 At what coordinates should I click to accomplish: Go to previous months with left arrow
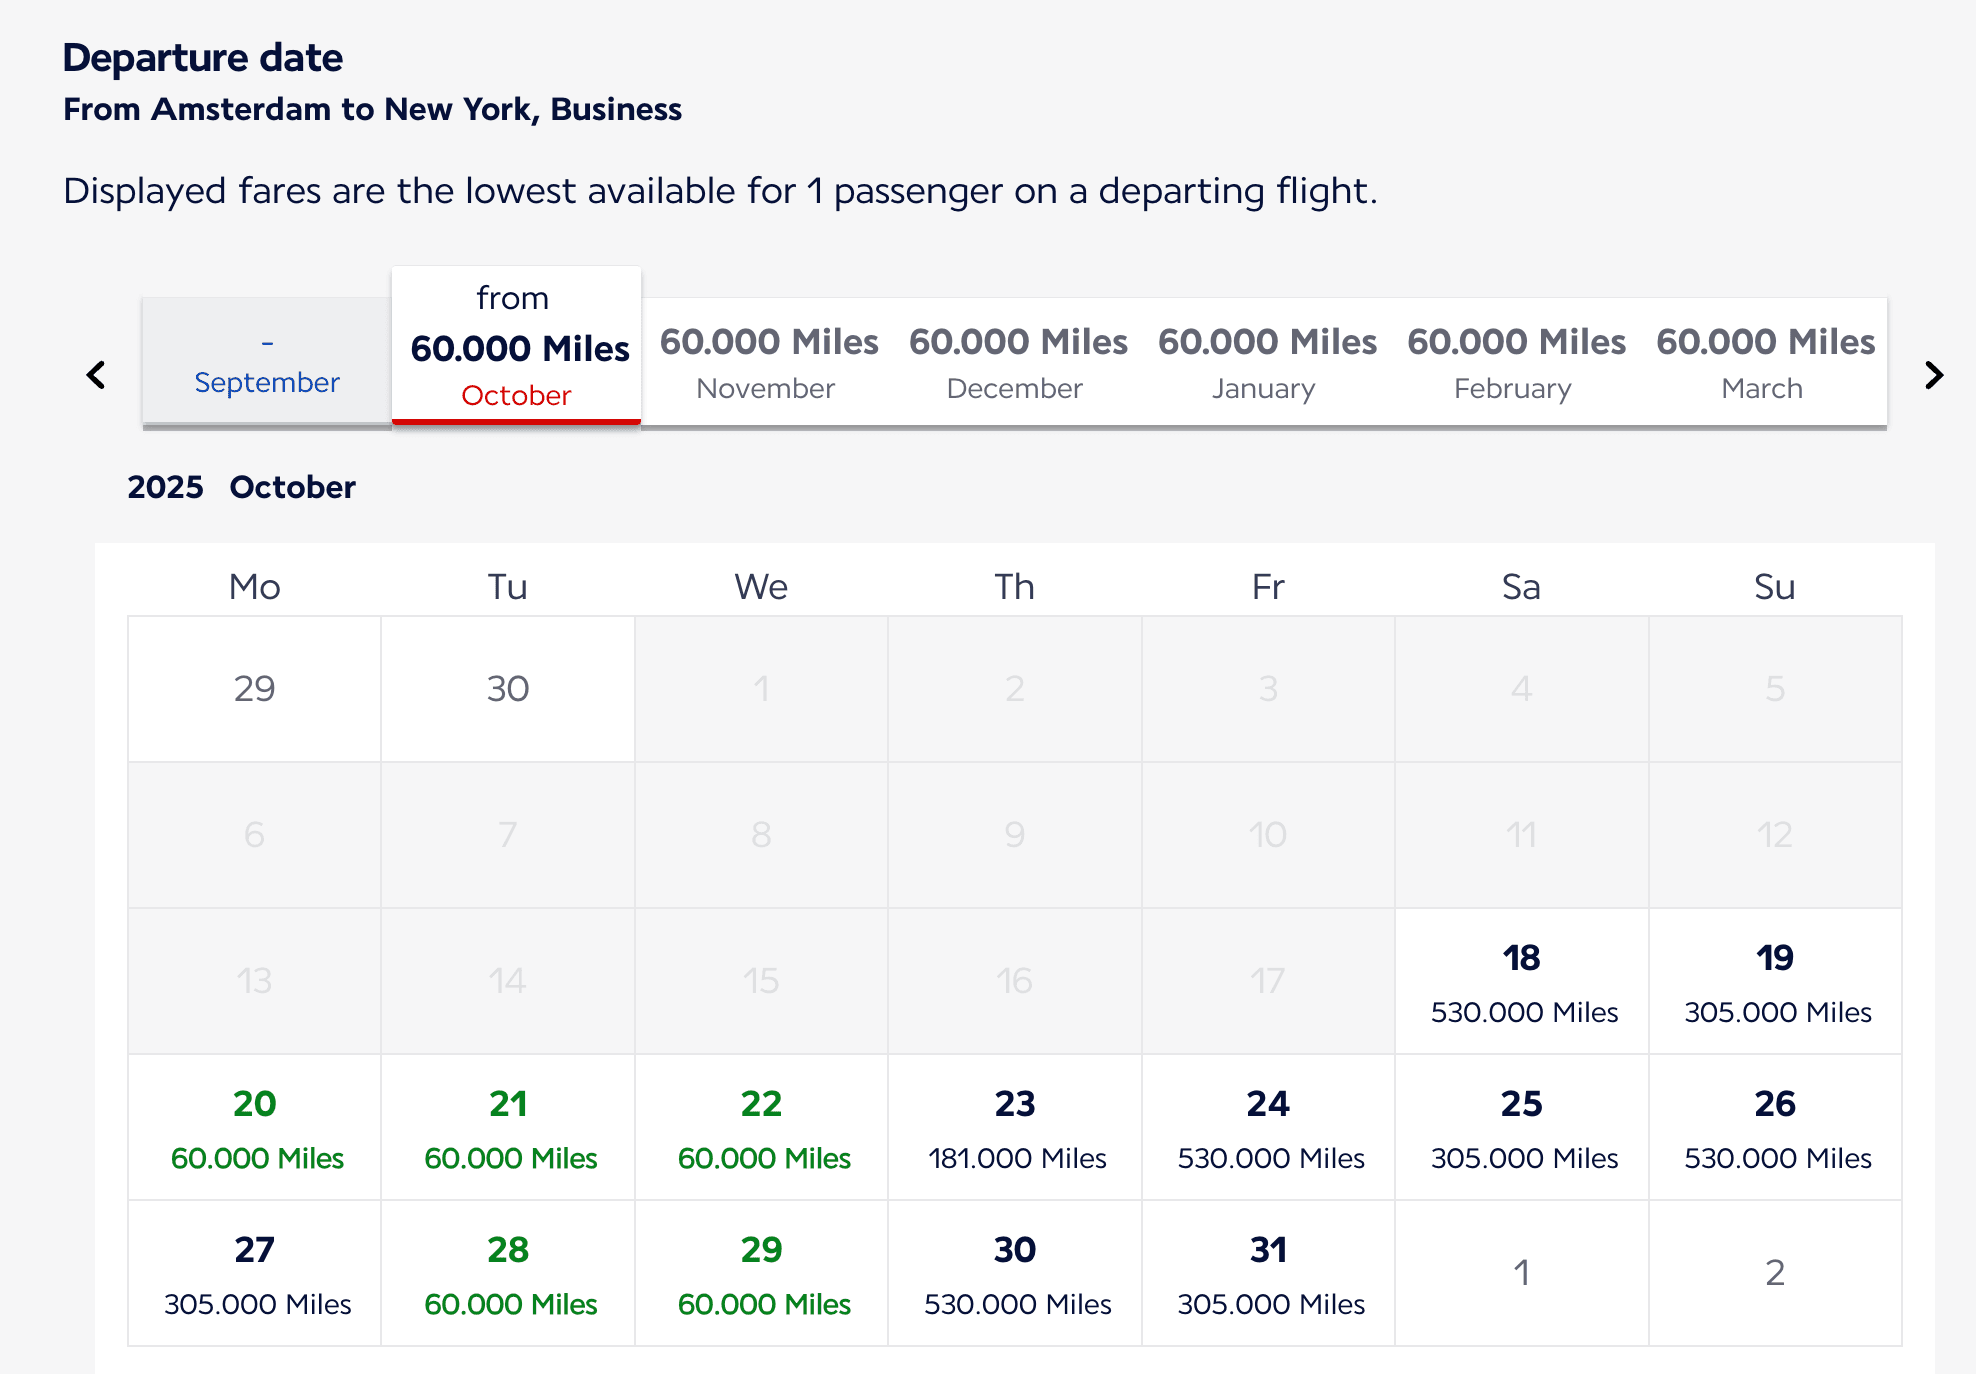(x=96, y=375)
